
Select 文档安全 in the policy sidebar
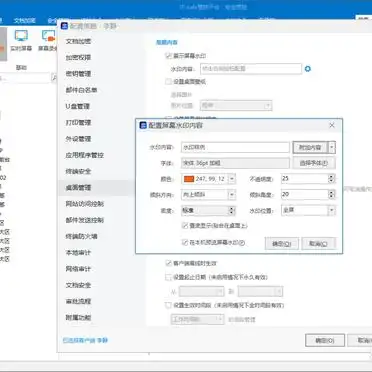coord(78,285)
